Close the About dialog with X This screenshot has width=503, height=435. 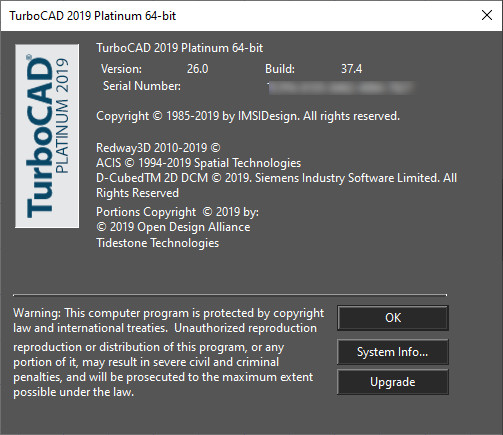point(487,15)
